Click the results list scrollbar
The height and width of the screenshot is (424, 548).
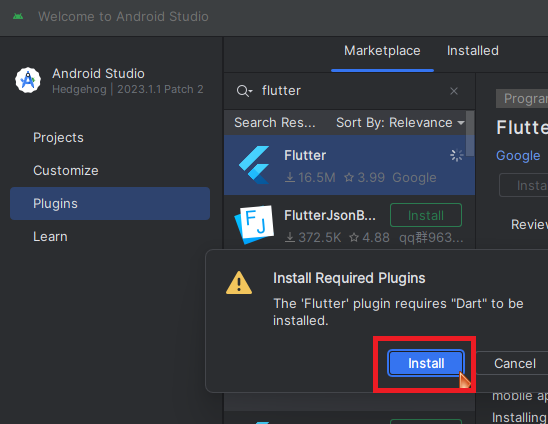(x=470, y=134)
